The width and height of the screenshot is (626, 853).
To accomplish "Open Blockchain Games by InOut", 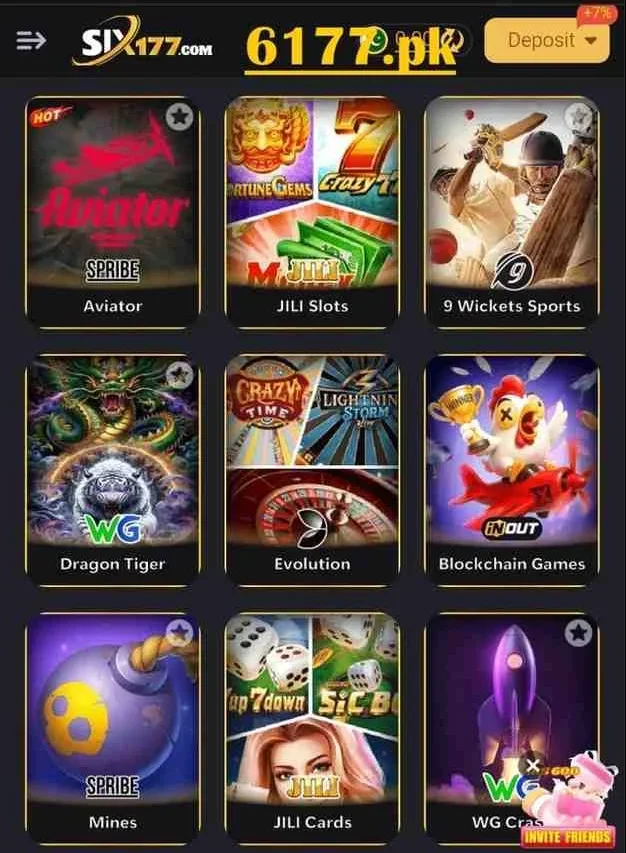I will coord(512,471).
